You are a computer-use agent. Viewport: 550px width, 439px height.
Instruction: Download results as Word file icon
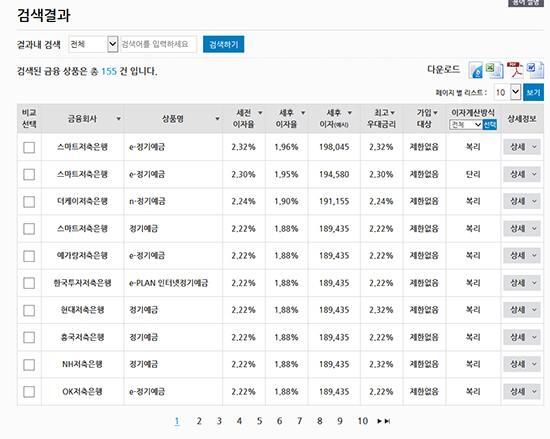pos(535,70)
